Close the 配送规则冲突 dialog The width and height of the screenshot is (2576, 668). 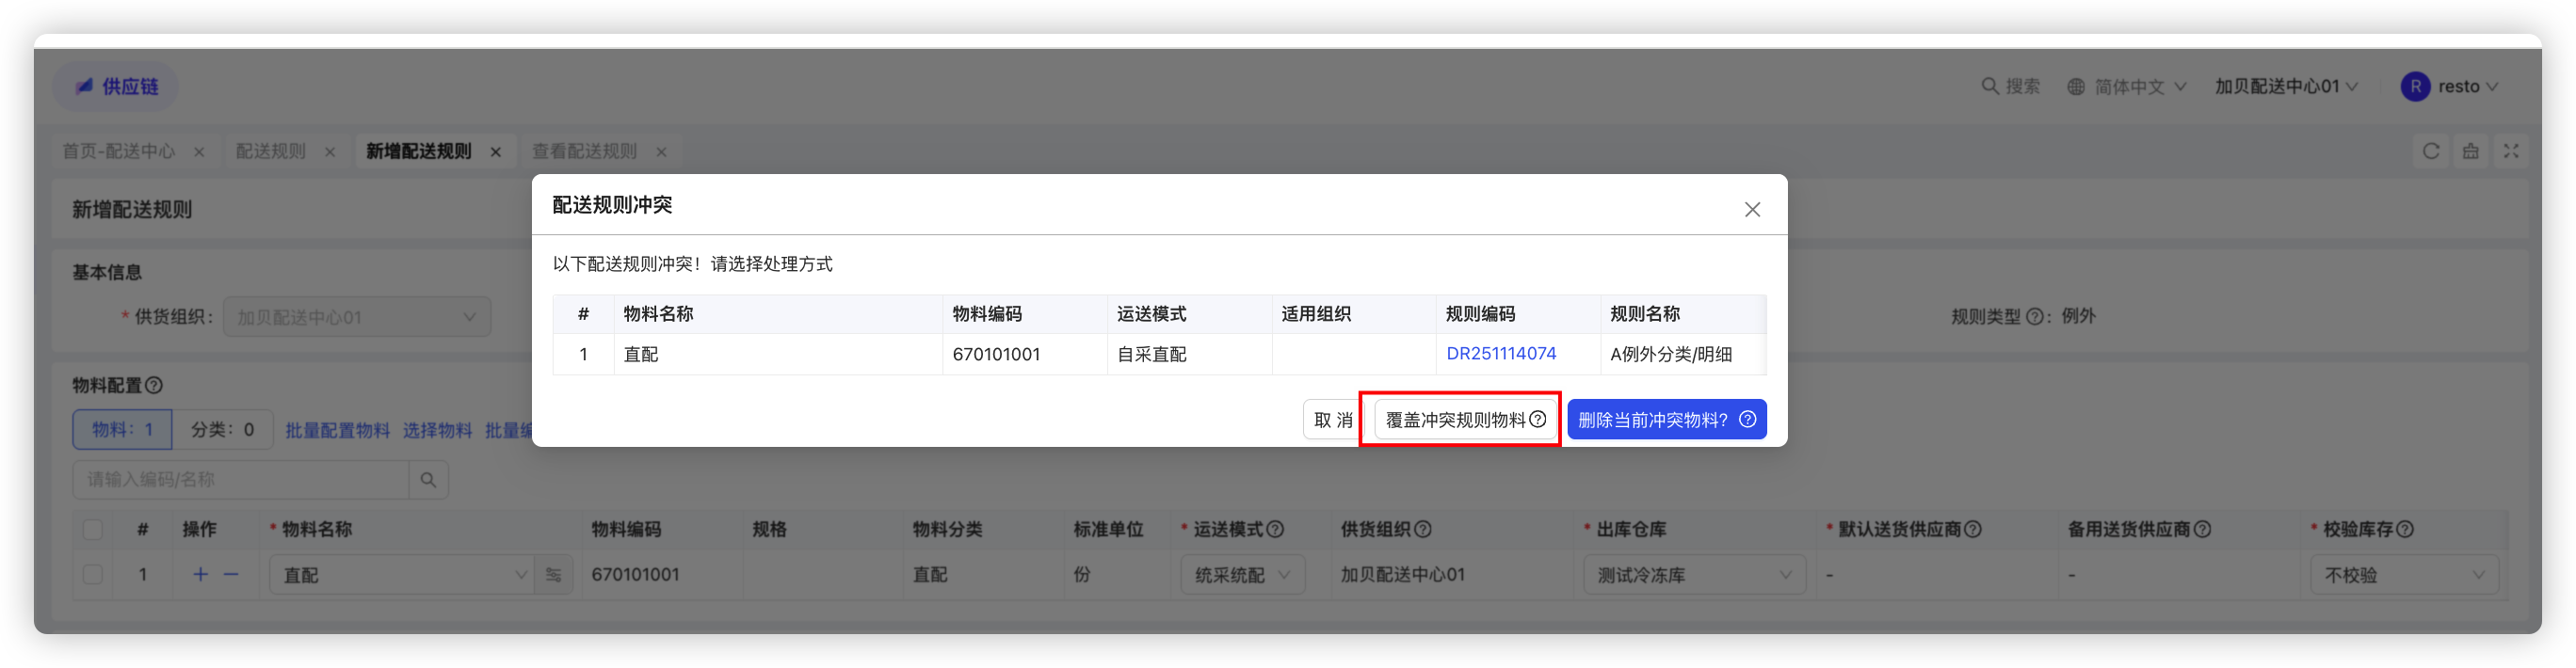[x=1752, y=209]
